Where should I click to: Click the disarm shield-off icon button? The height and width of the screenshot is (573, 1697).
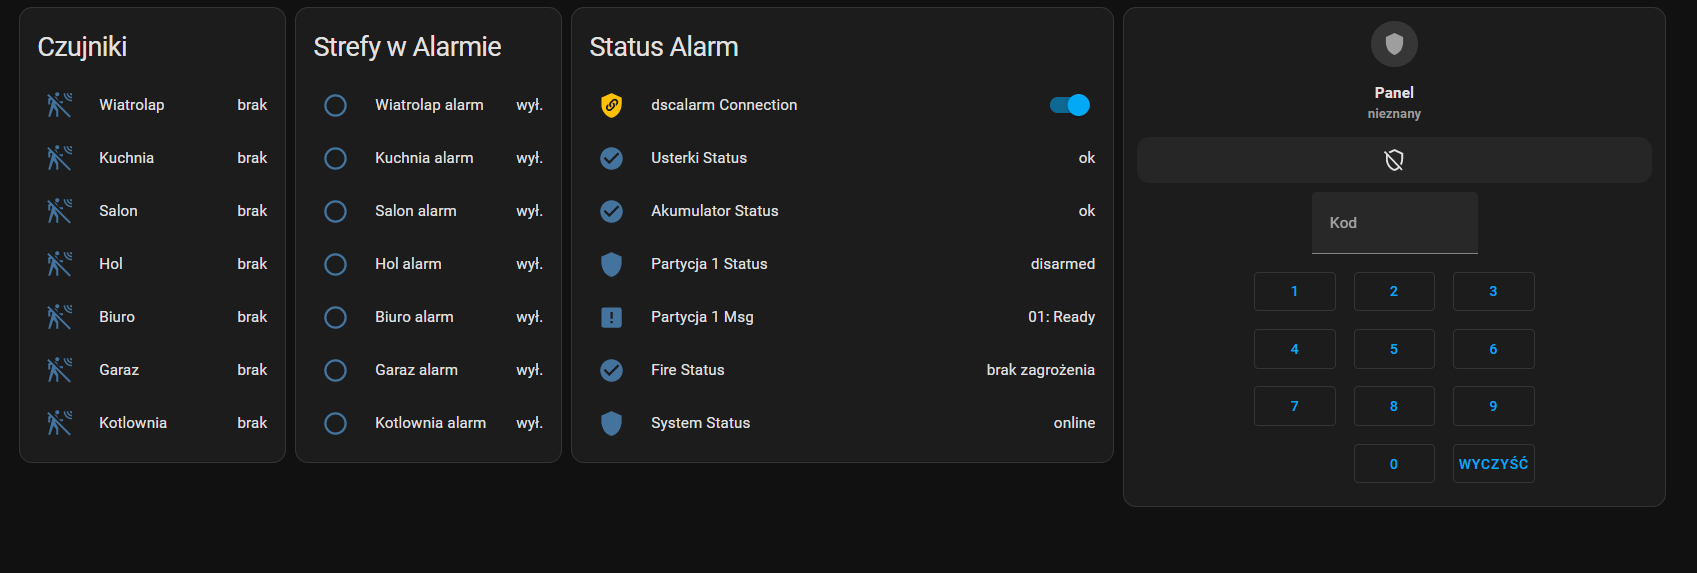coord(1394,160)
